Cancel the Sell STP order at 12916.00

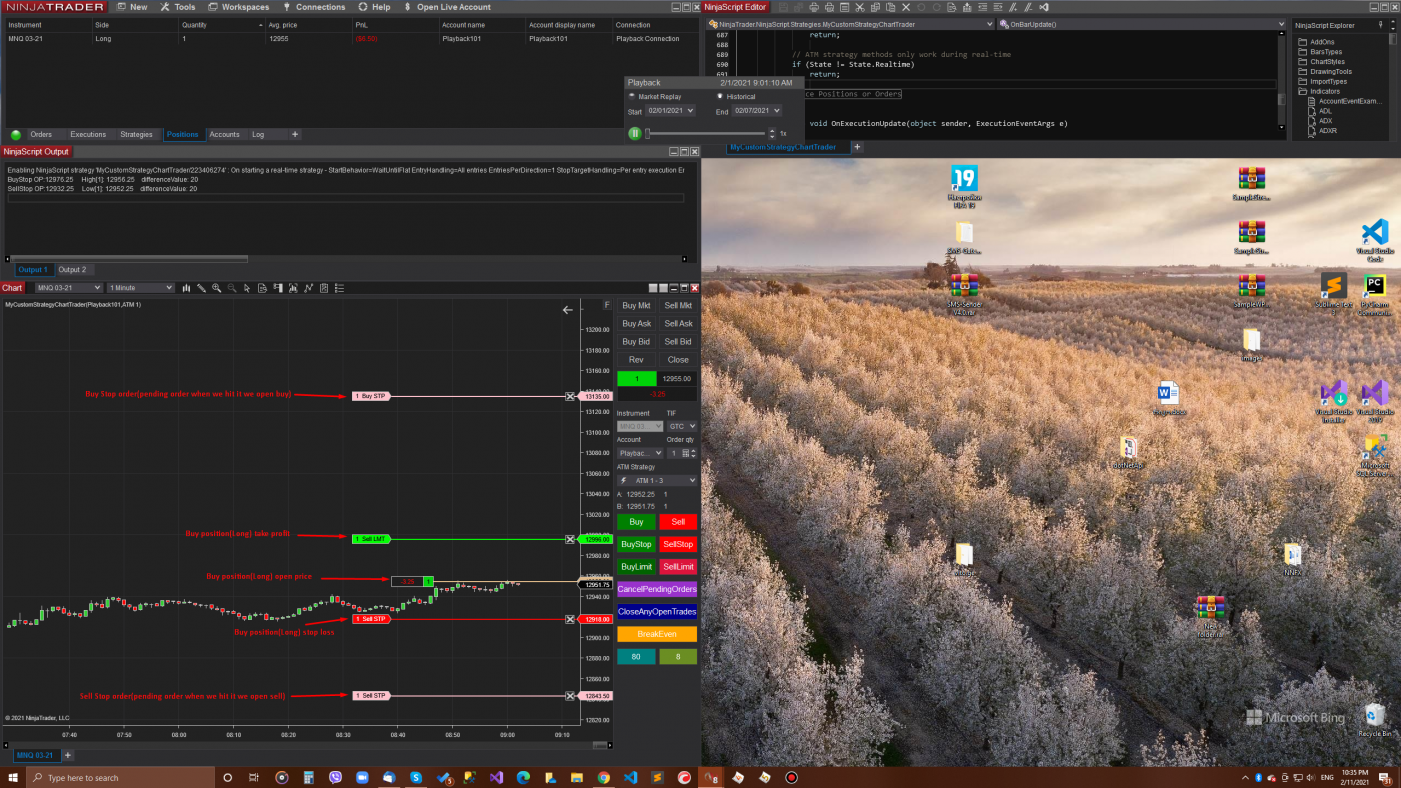[x=570, y=619]
